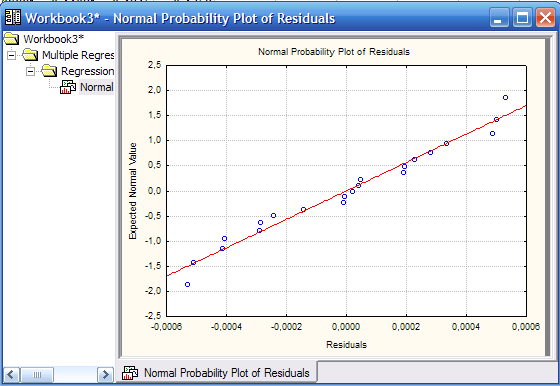Click graph icon on the bottom tab
Image resolution: width=560 pixels, height=386 pixels.
coord(130,373)
